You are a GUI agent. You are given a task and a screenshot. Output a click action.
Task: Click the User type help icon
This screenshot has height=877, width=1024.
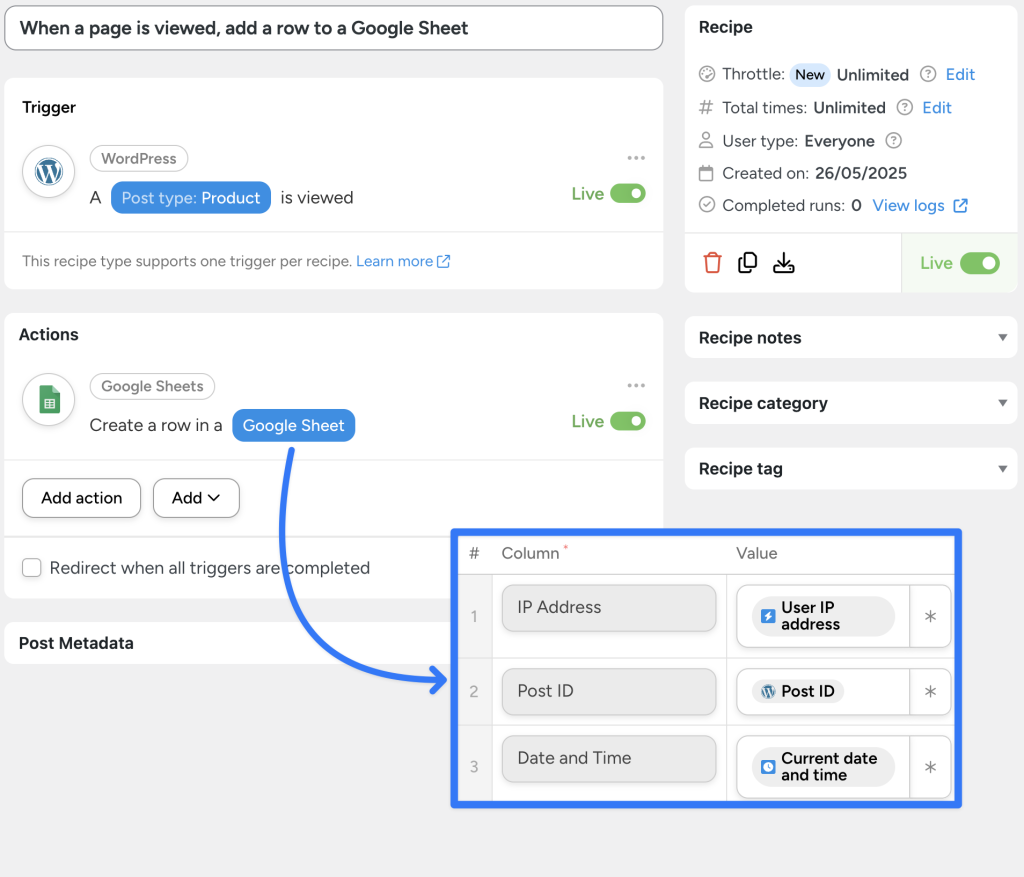click(x=892, y=141)
